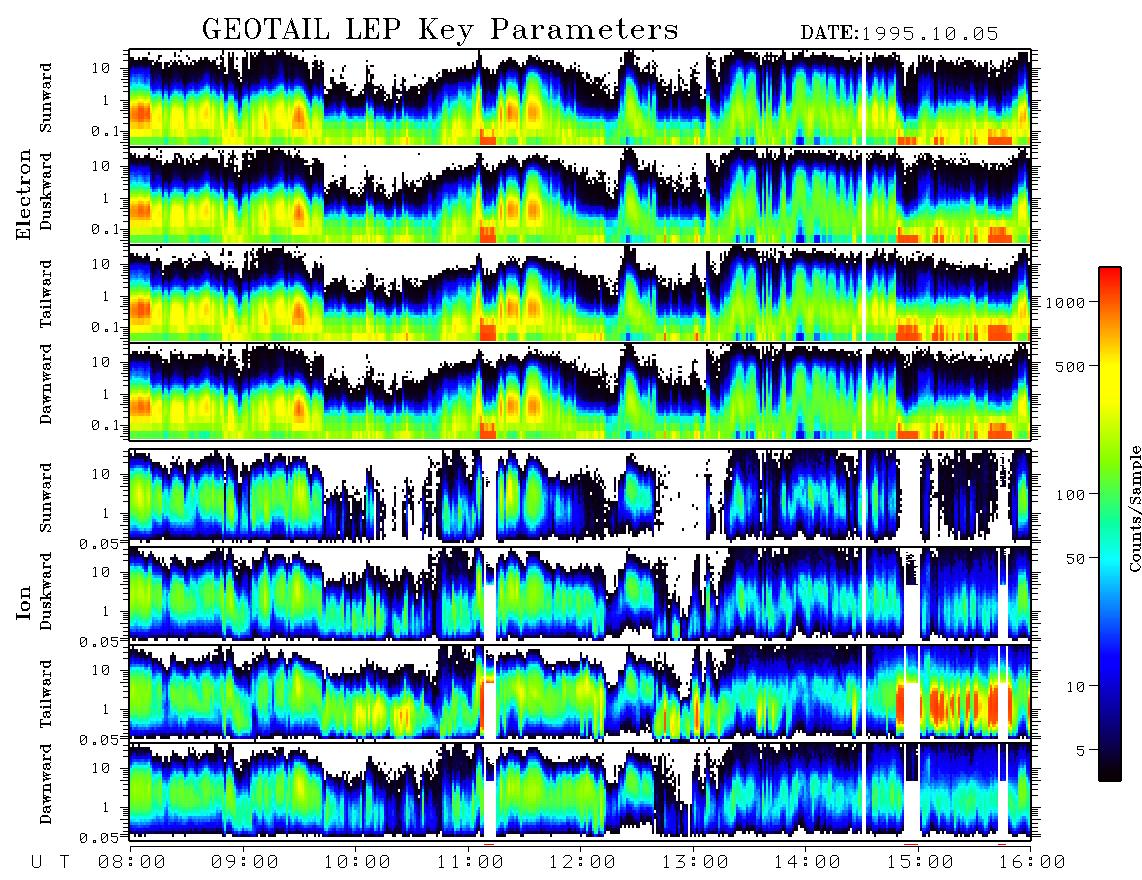
Task: Click inside the Ion Sunward spectrogram panel
Action: click(x=580, y=496)
